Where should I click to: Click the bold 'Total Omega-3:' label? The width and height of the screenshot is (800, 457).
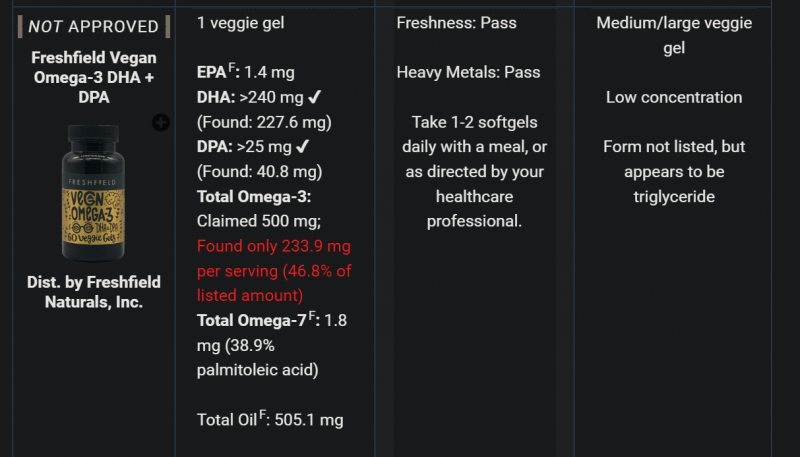click(x=254, y=196)
